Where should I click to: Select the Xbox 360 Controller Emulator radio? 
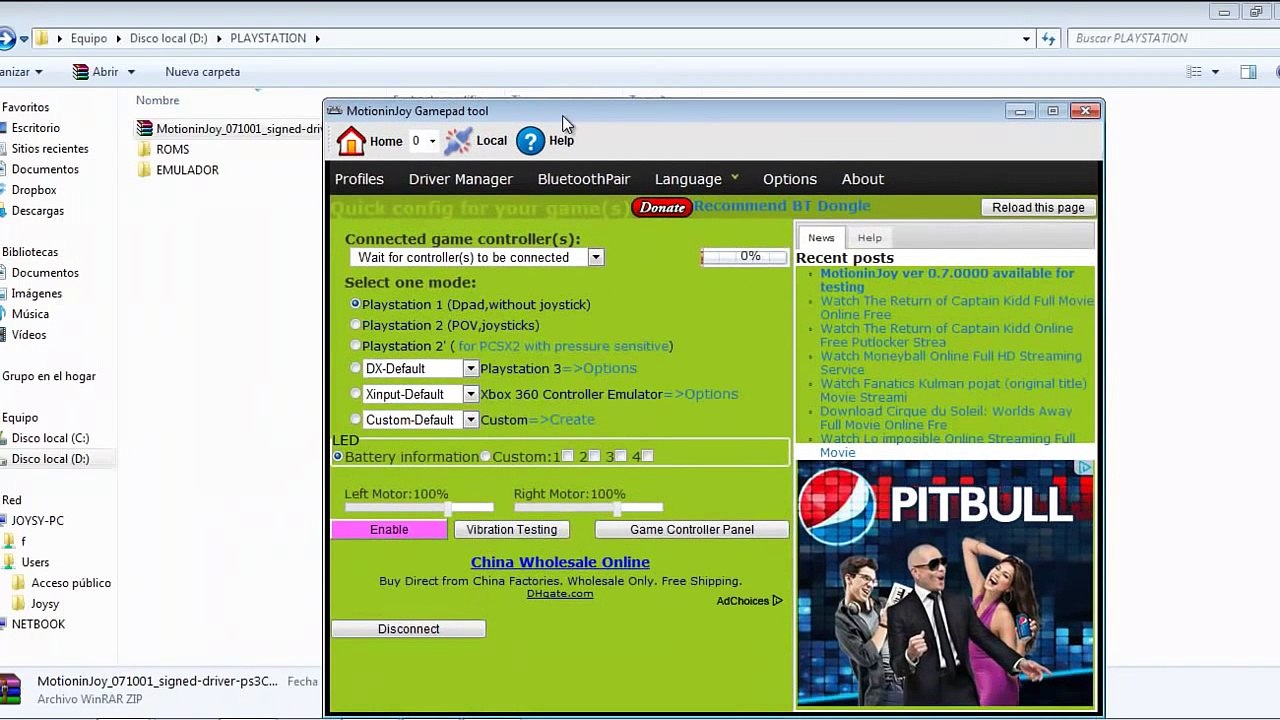point(355,394)
